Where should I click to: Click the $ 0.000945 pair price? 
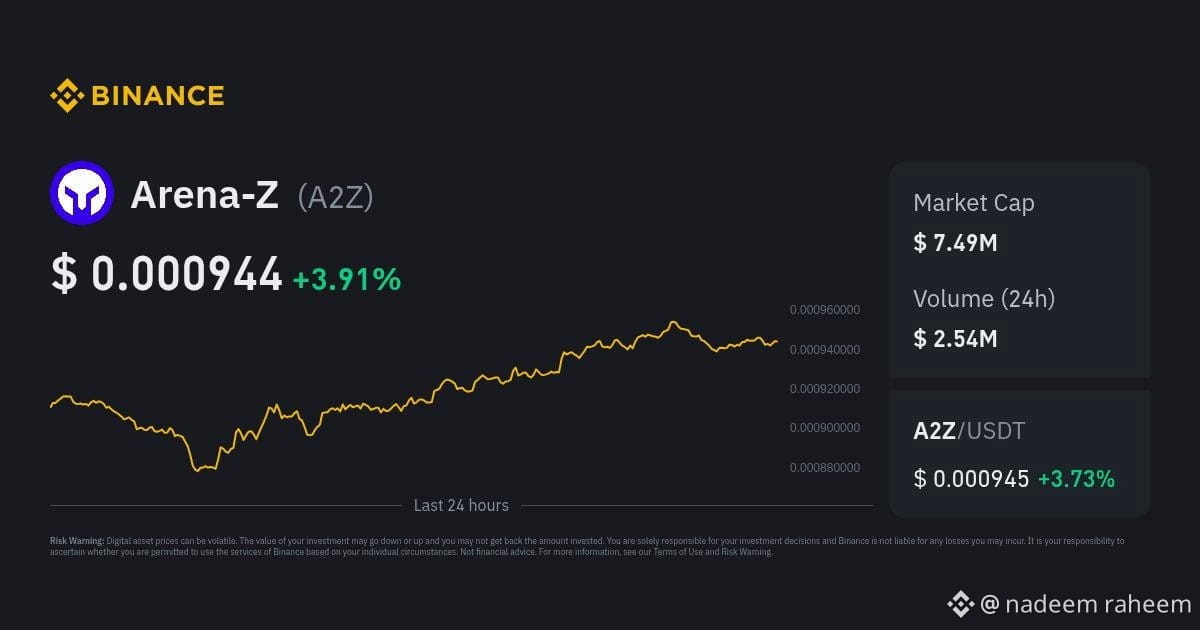[971, 479]
